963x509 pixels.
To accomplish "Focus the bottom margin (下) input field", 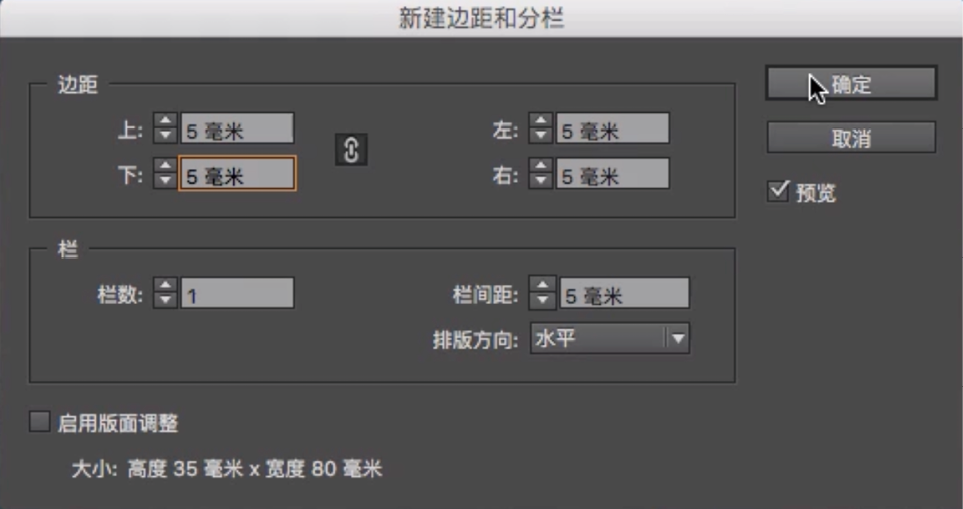I will 238,175.
